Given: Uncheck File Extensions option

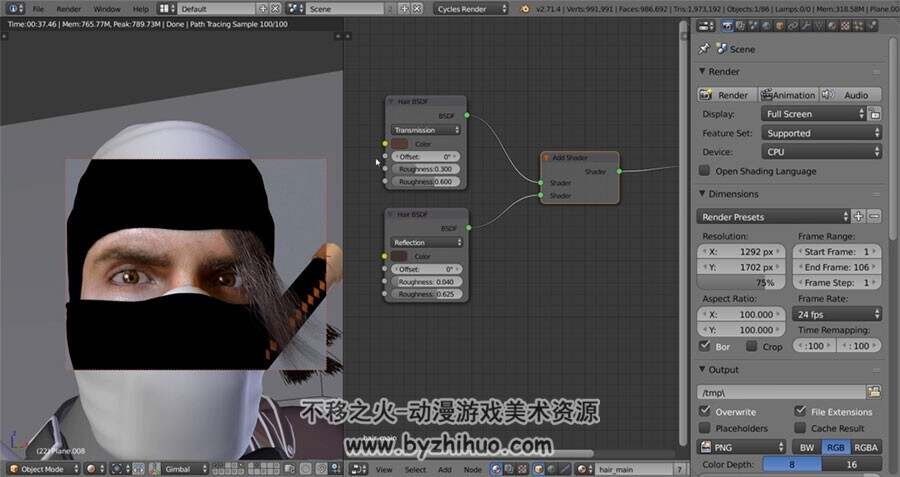Looking at the screenshot, I should (x=800, y=411).
